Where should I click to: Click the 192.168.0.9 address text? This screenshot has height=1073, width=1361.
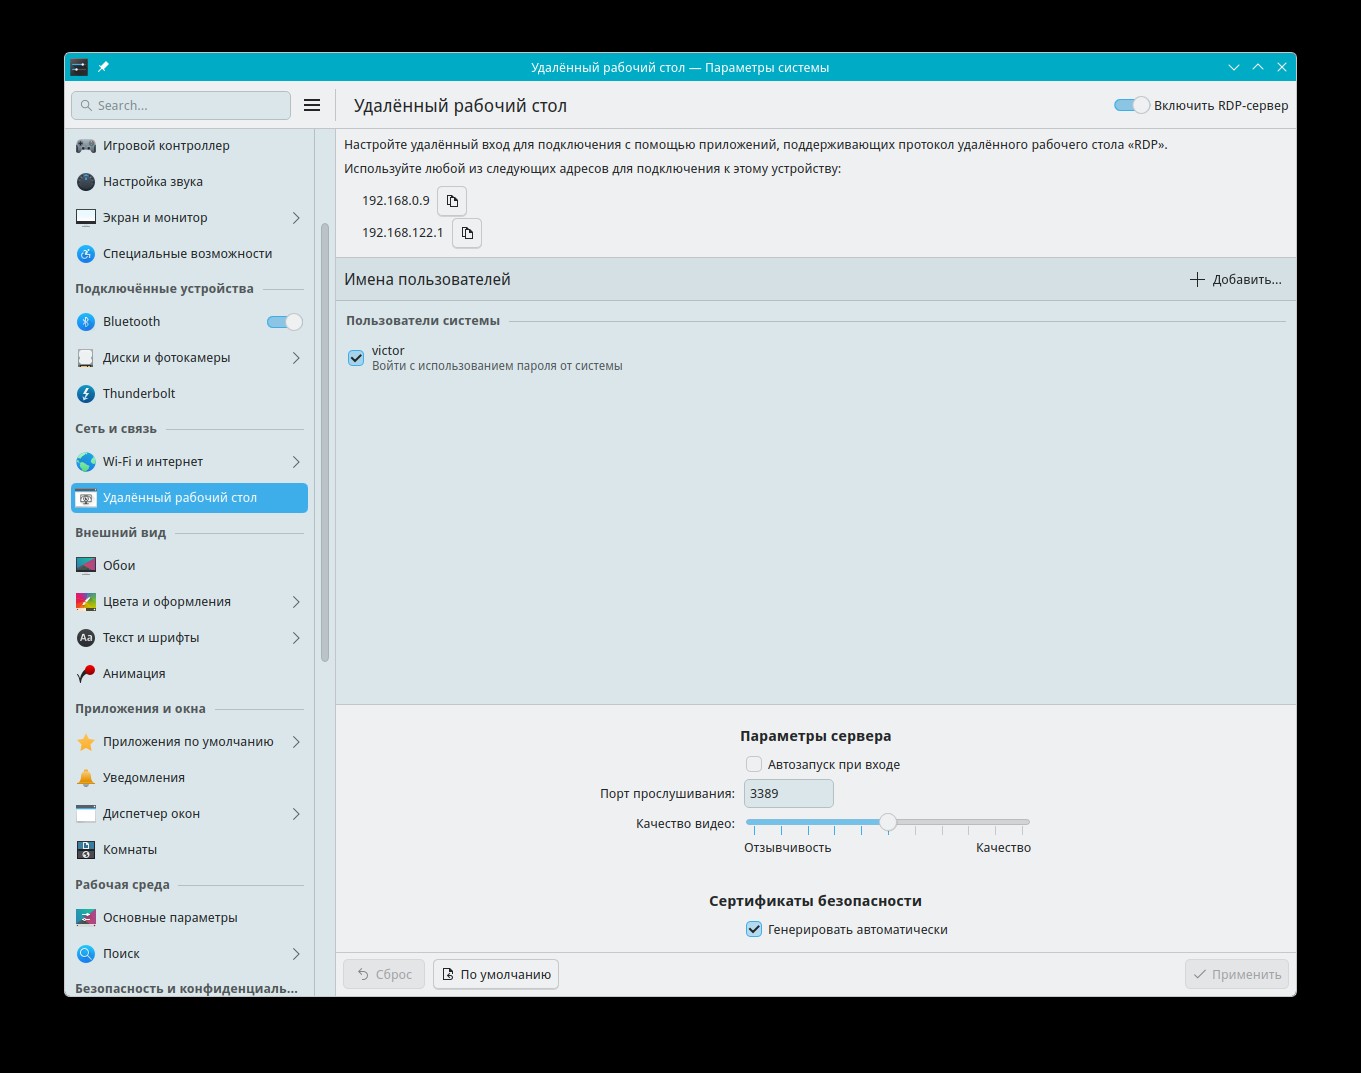click(x=396, y=201)
